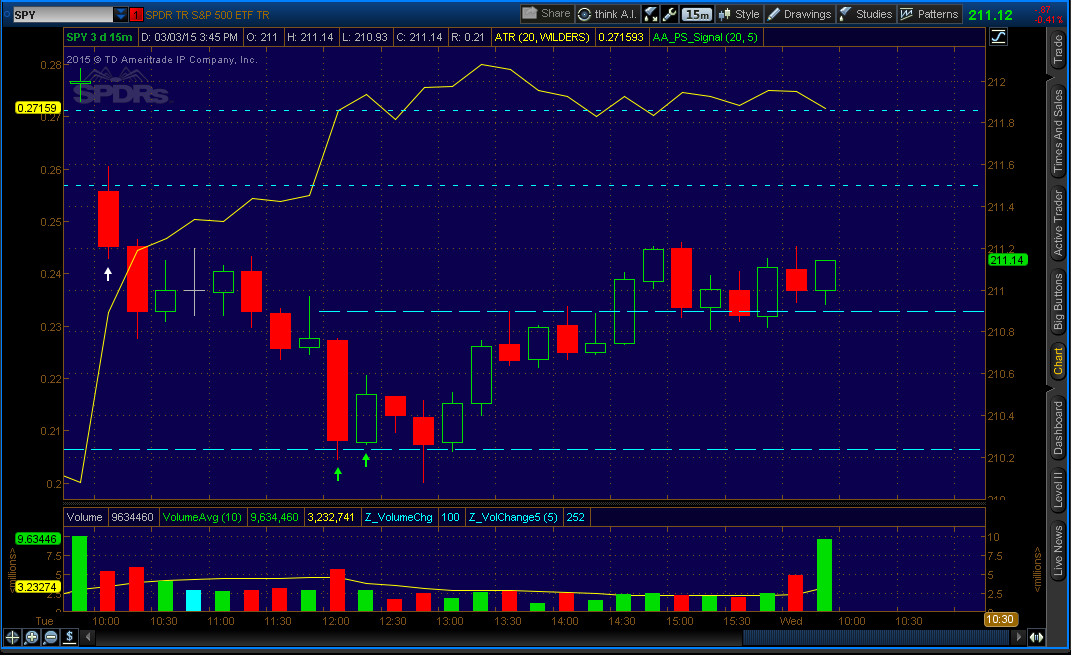Expand the symbol selector dropdown arrows

pyautogui.click(x=120, y=14)
